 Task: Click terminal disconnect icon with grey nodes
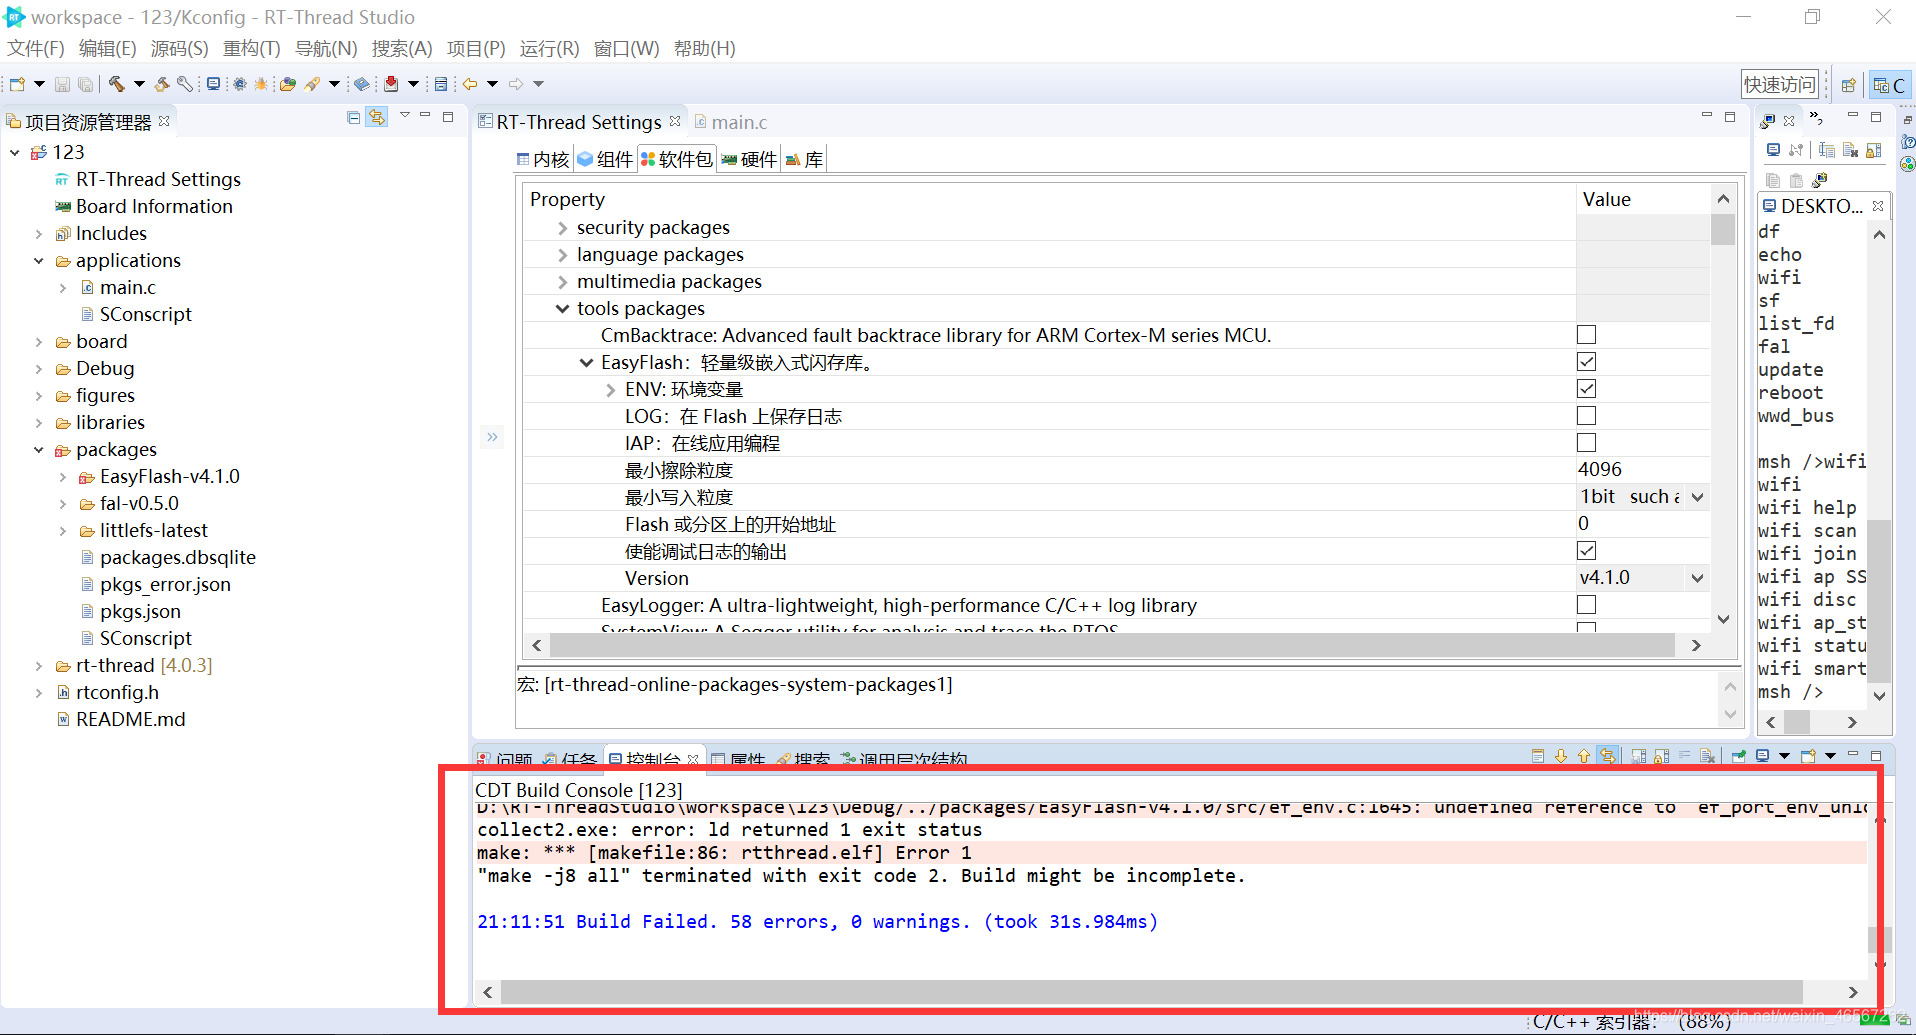coord(1797,150)
